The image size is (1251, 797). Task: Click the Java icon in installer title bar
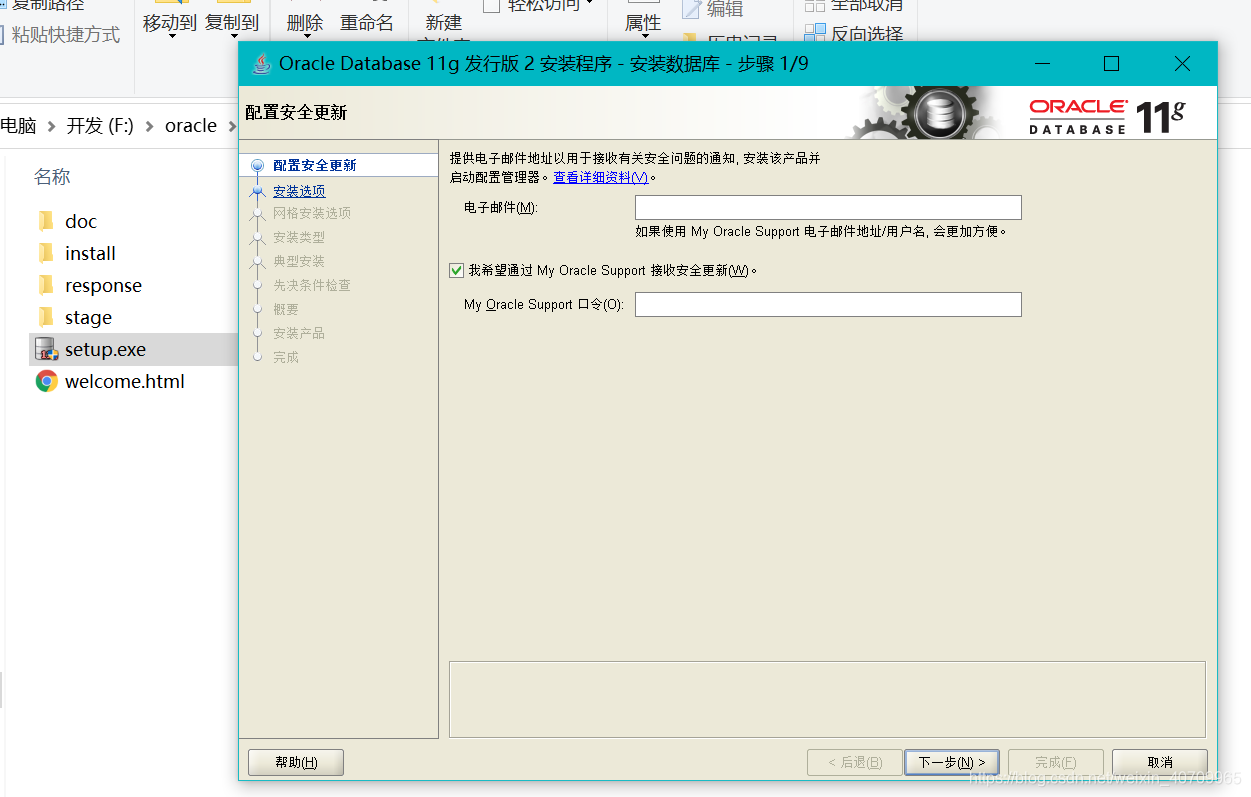click(261, 64)
